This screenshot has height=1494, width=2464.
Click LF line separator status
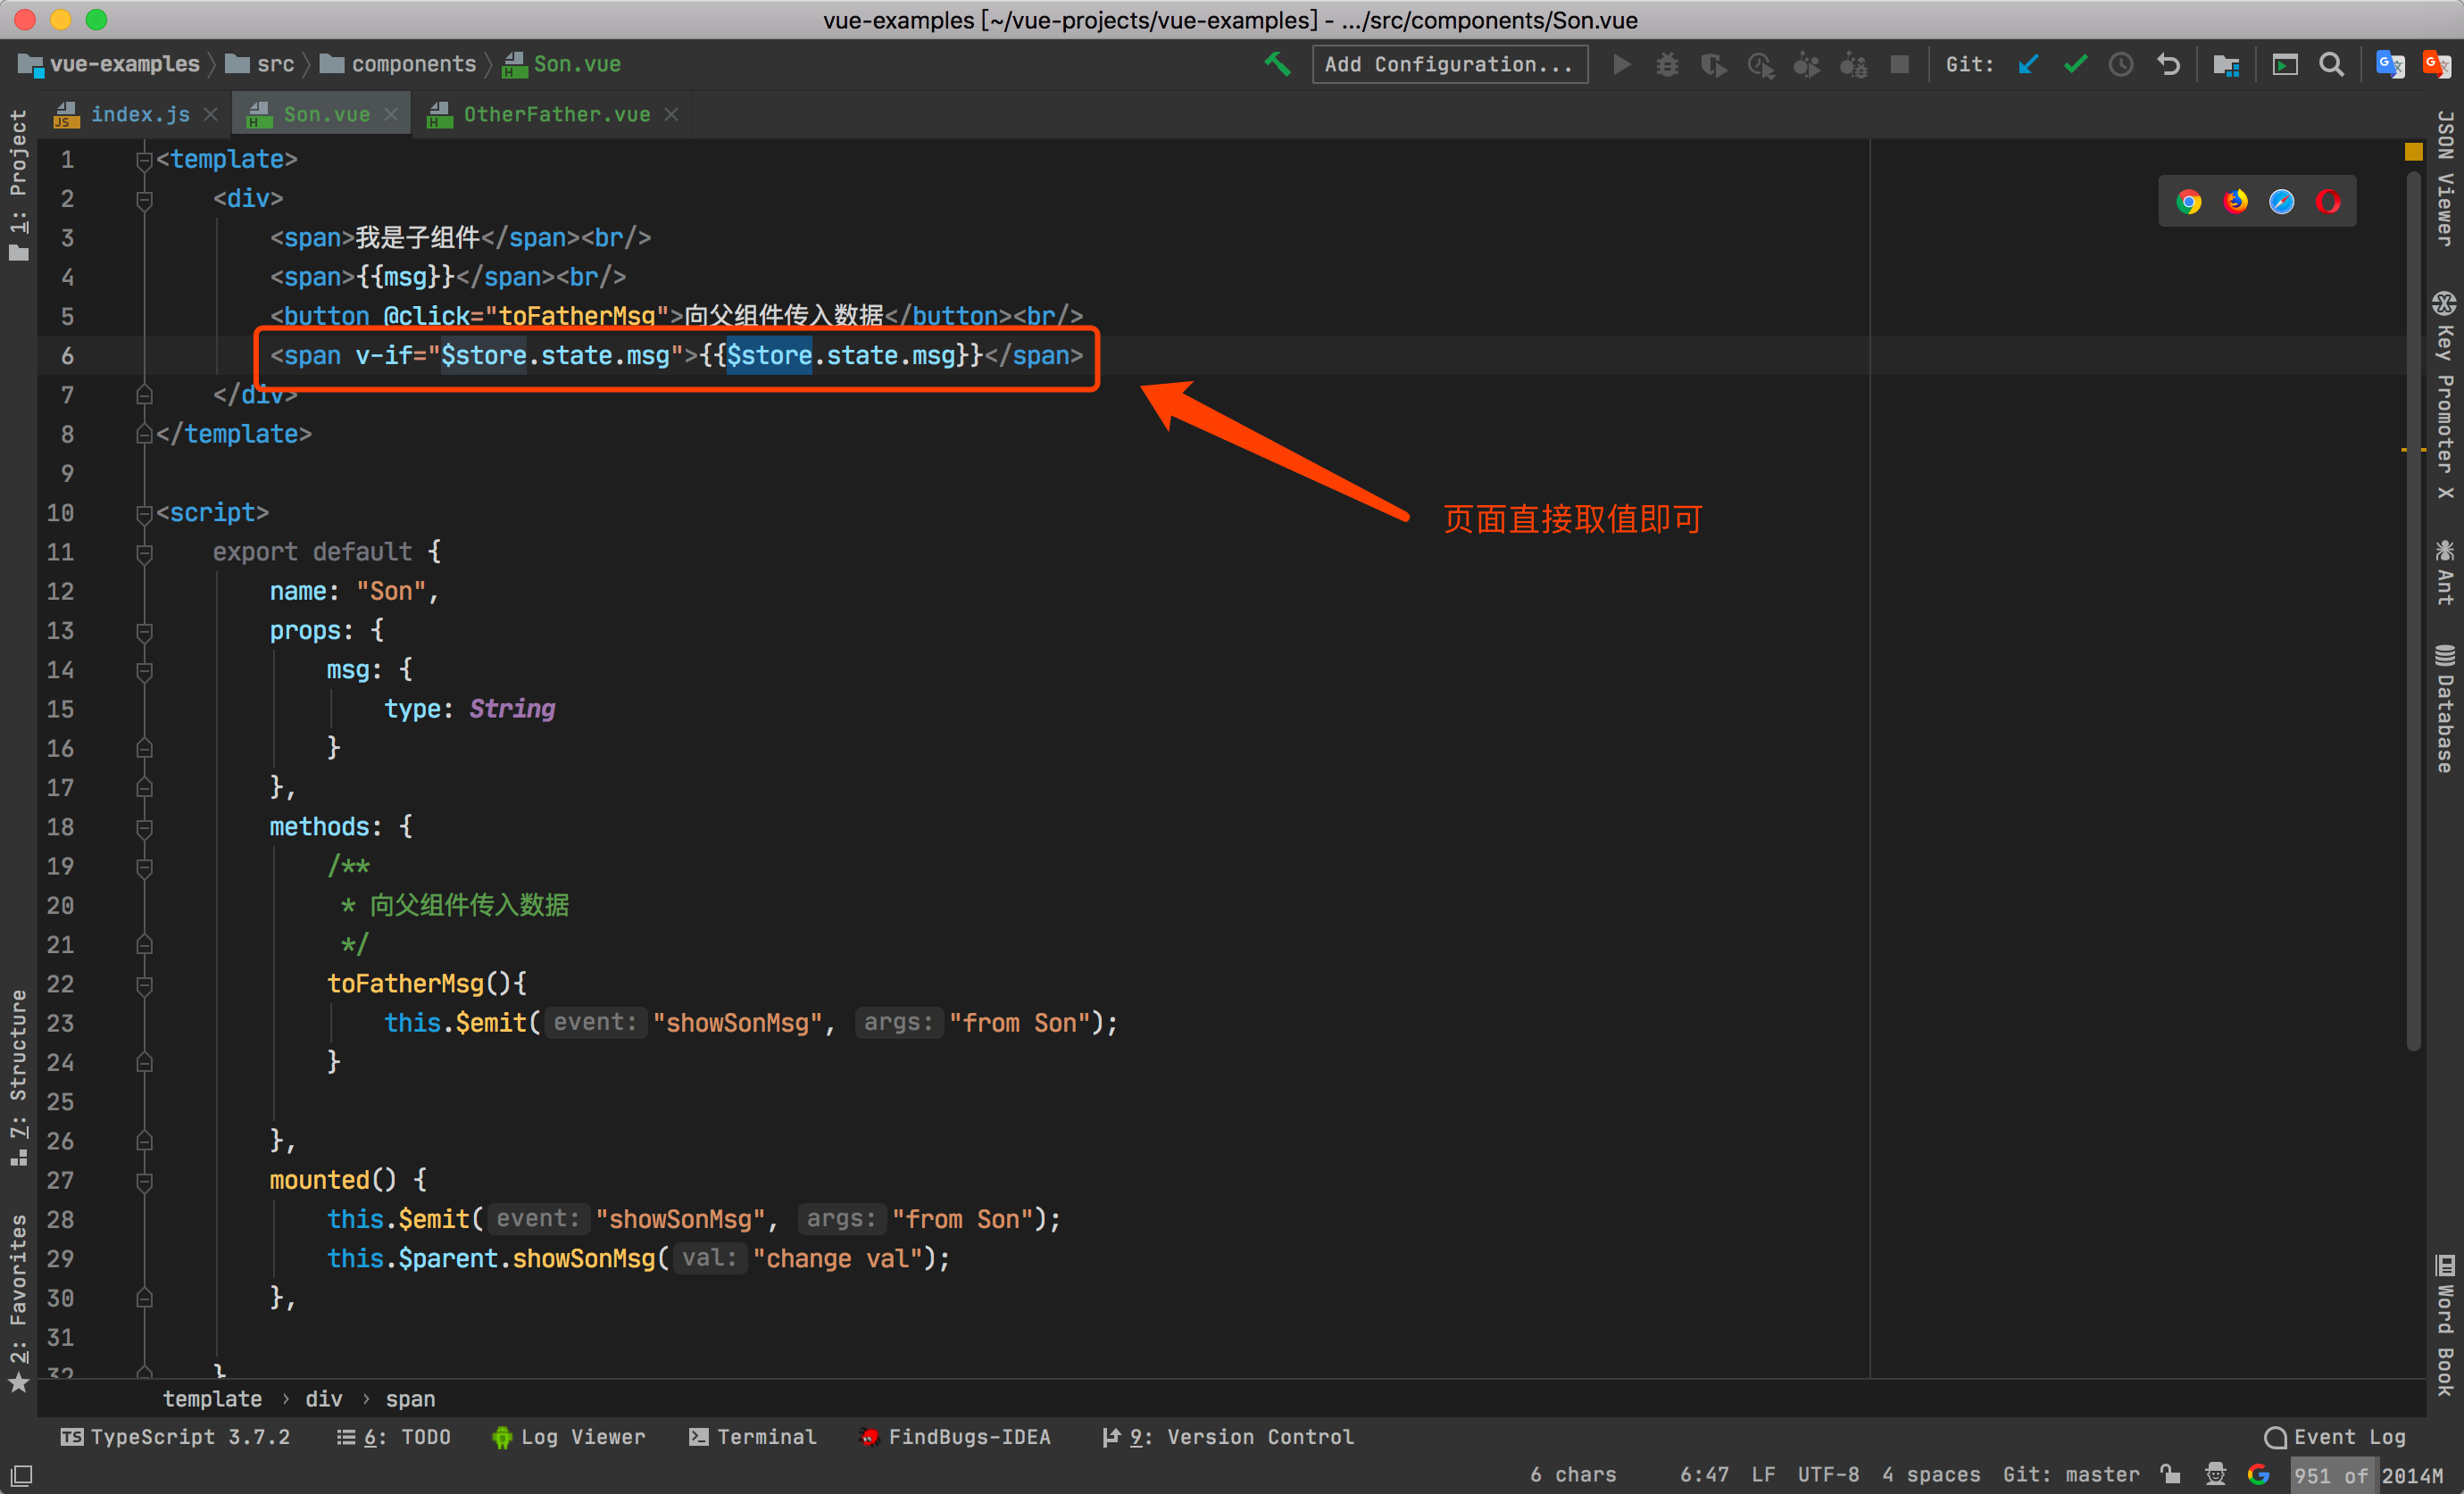pyautogui.click(x=1763, y=1474)
